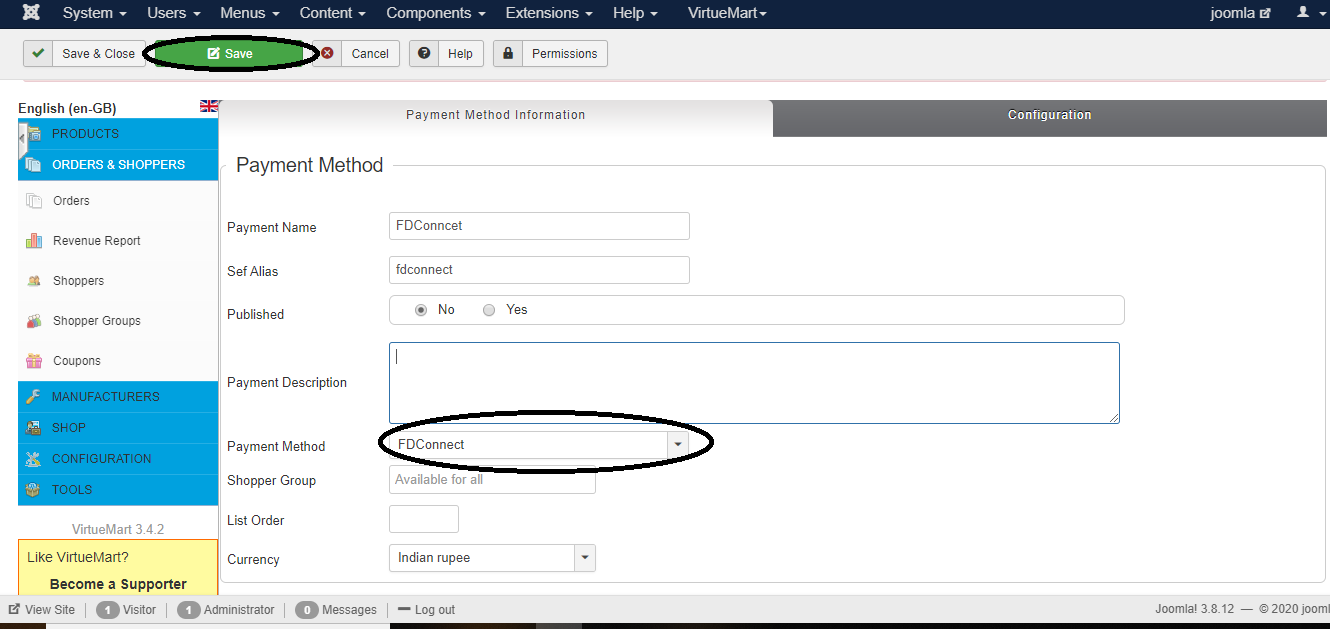
Task: Click the user account icon in top bar
Action: [x=1303, y=13]
